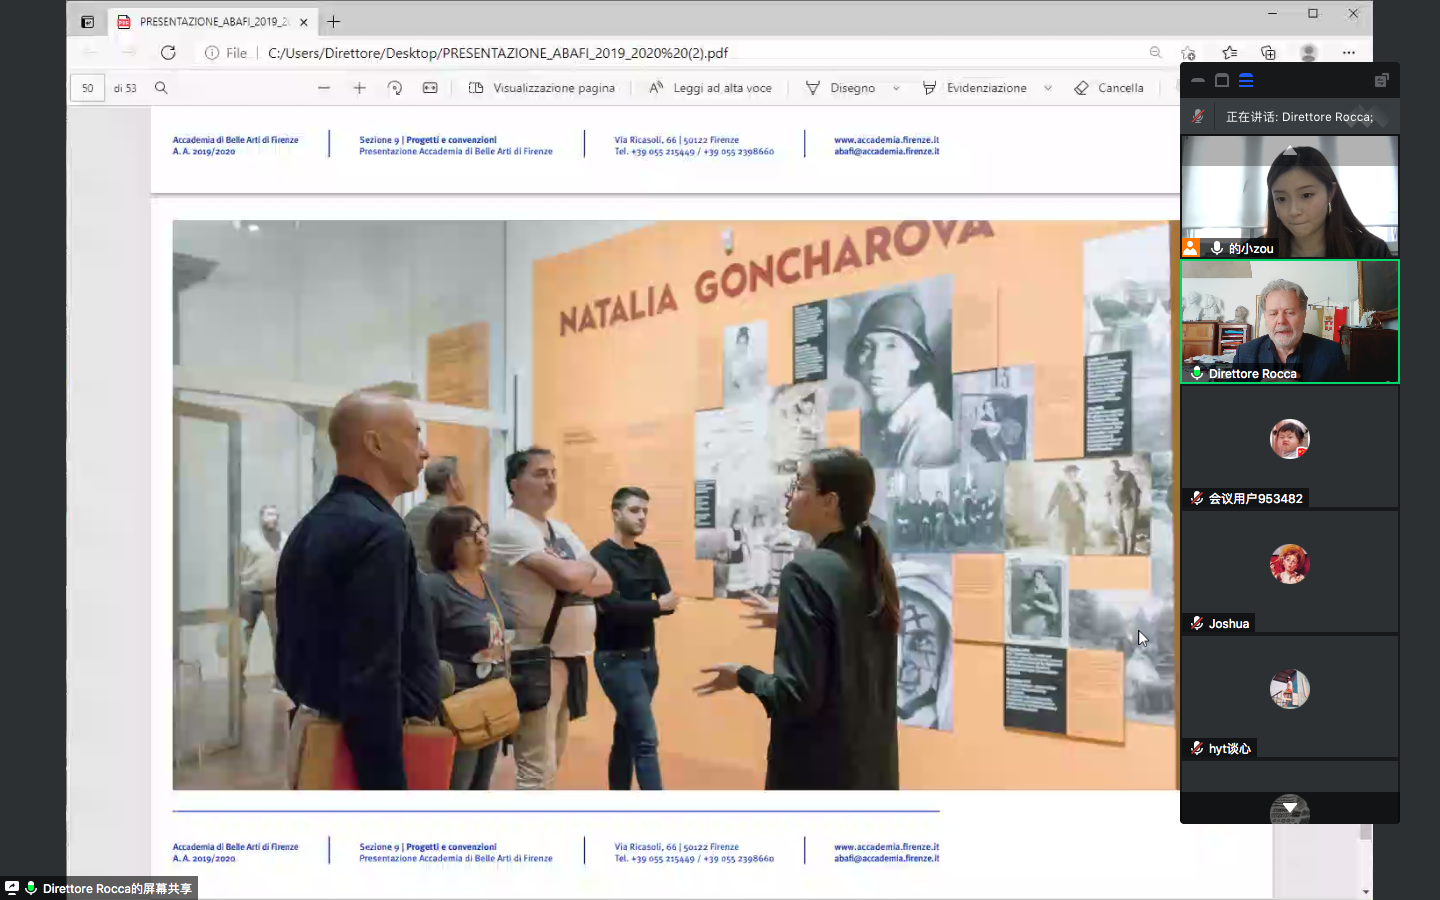1440x900 pixels.
Task: Open the browser Collections icon
Action: (x=1268, y=53)
